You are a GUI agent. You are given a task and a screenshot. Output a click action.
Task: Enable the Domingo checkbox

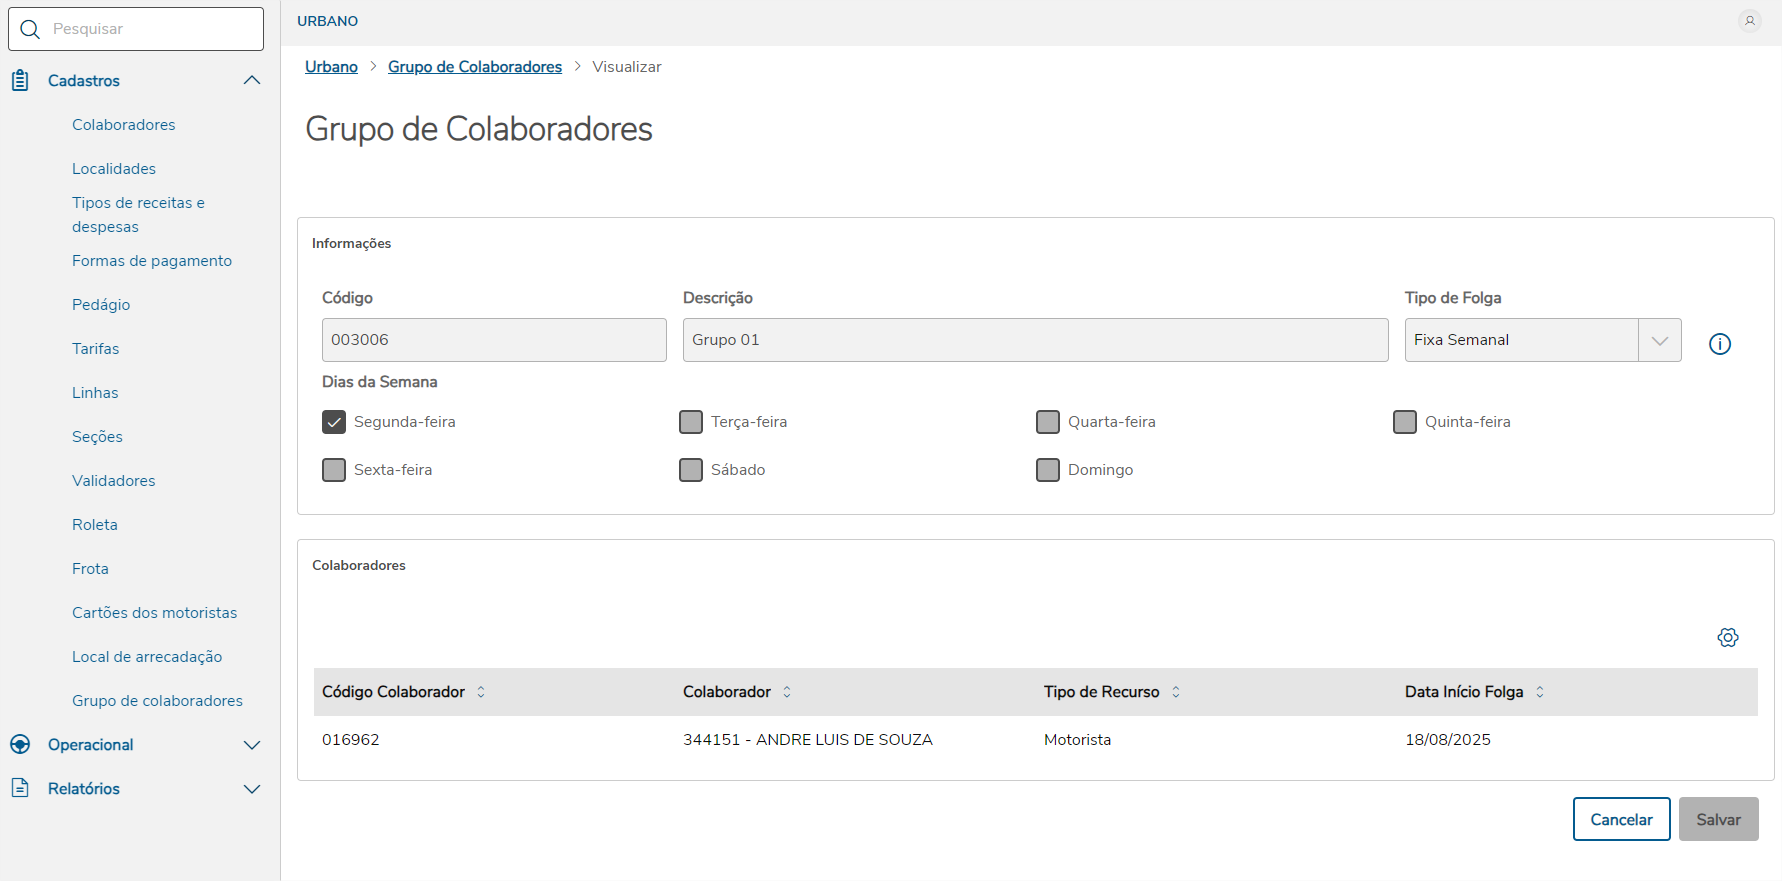1048,470
